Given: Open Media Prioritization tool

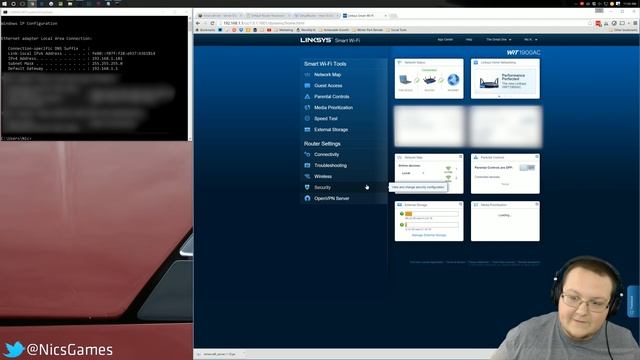Looking at the screenshot, I should pos(333,108).
